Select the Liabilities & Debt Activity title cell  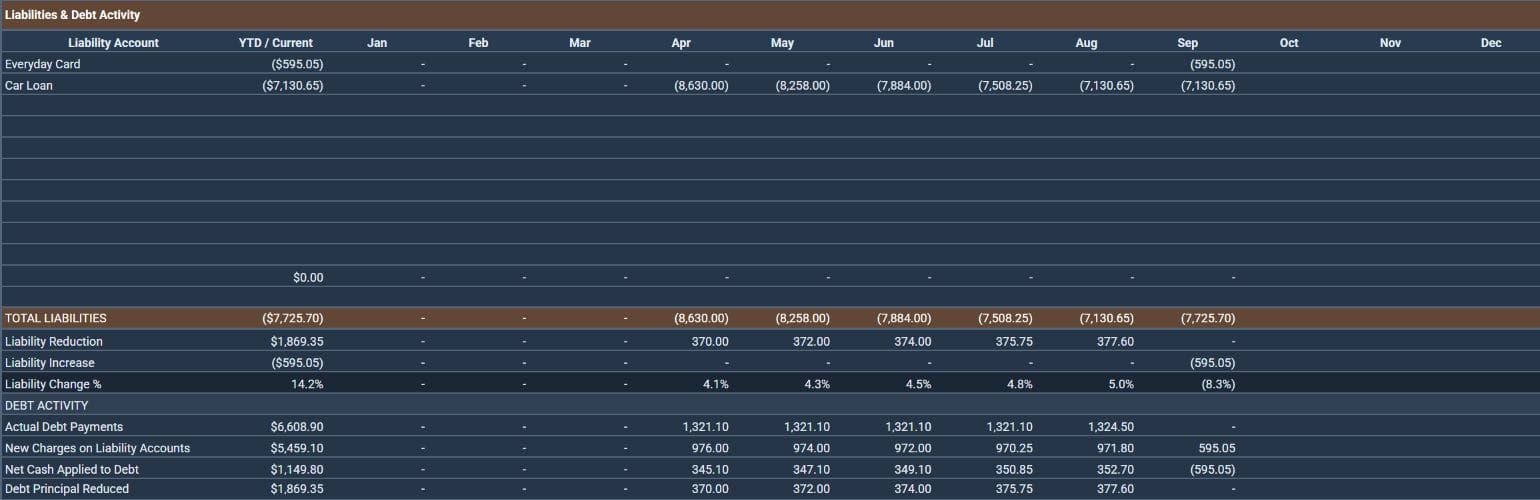coord(72,15)
